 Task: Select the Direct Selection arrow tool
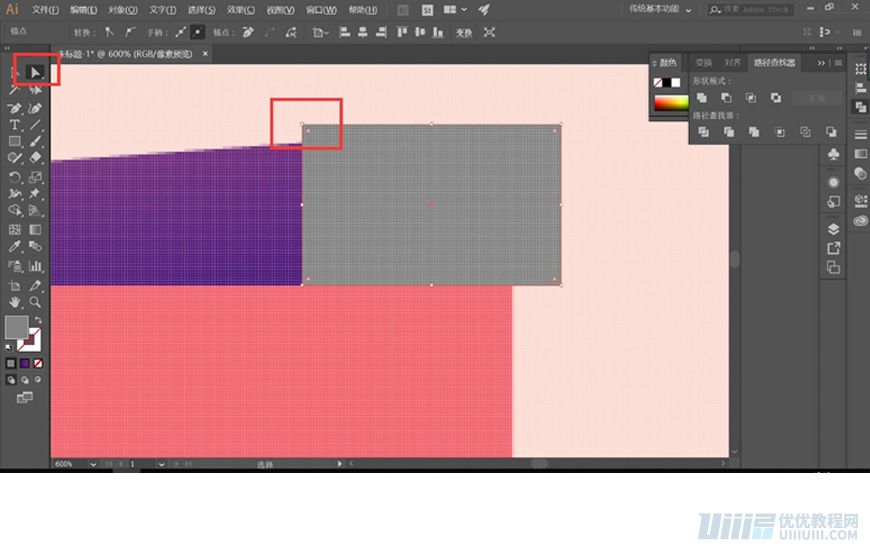click(36, 73)
